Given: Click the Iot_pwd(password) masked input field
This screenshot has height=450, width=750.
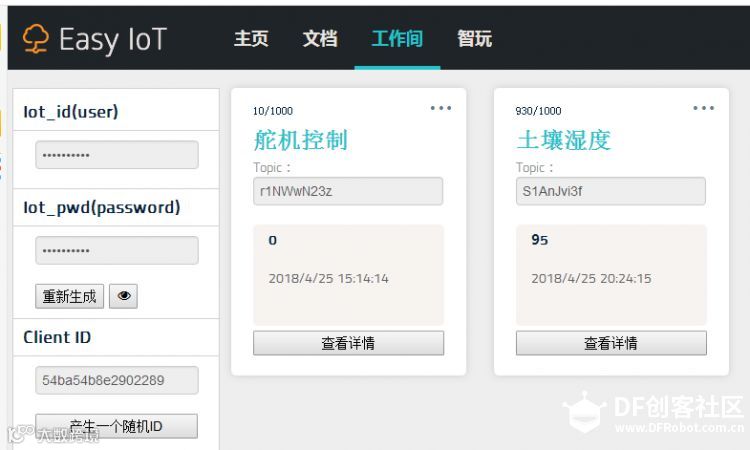Looking at the screenshot, I should 117,250.
